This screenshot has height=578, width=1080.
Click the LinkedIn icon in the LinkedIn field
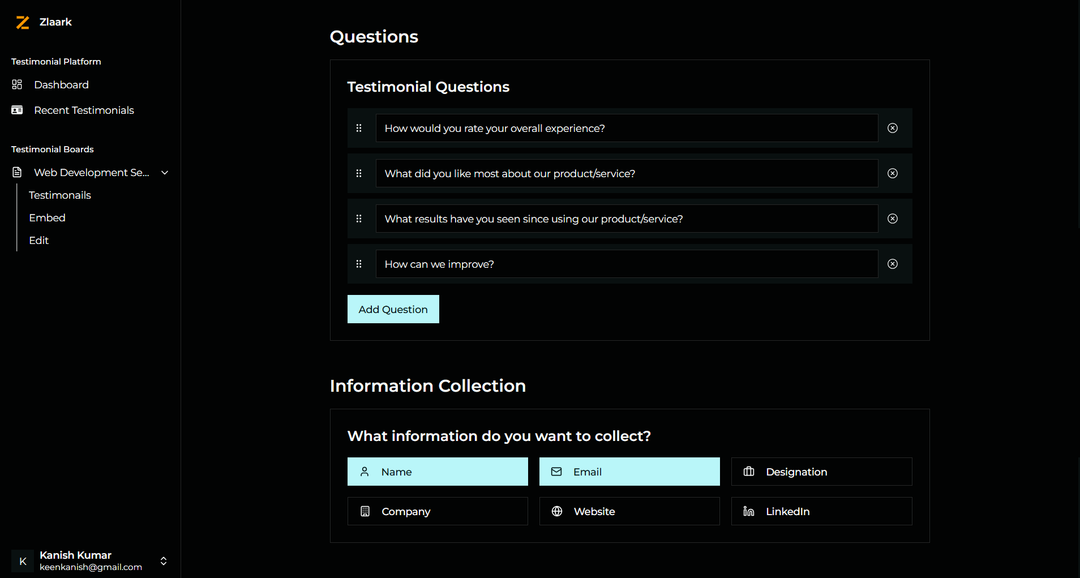749,511
